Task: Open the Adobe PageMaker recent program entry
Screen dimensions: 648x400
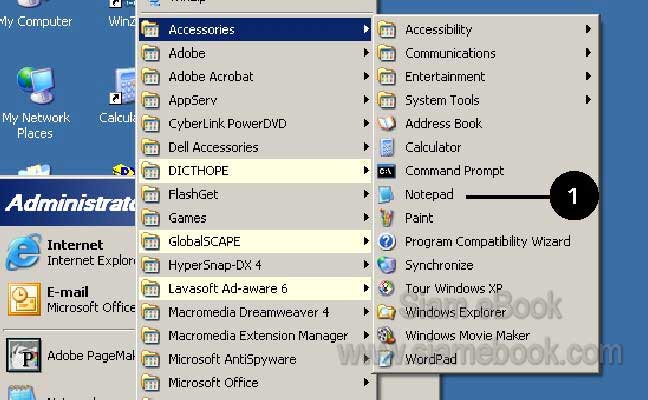Action: [x=69, y=355]
